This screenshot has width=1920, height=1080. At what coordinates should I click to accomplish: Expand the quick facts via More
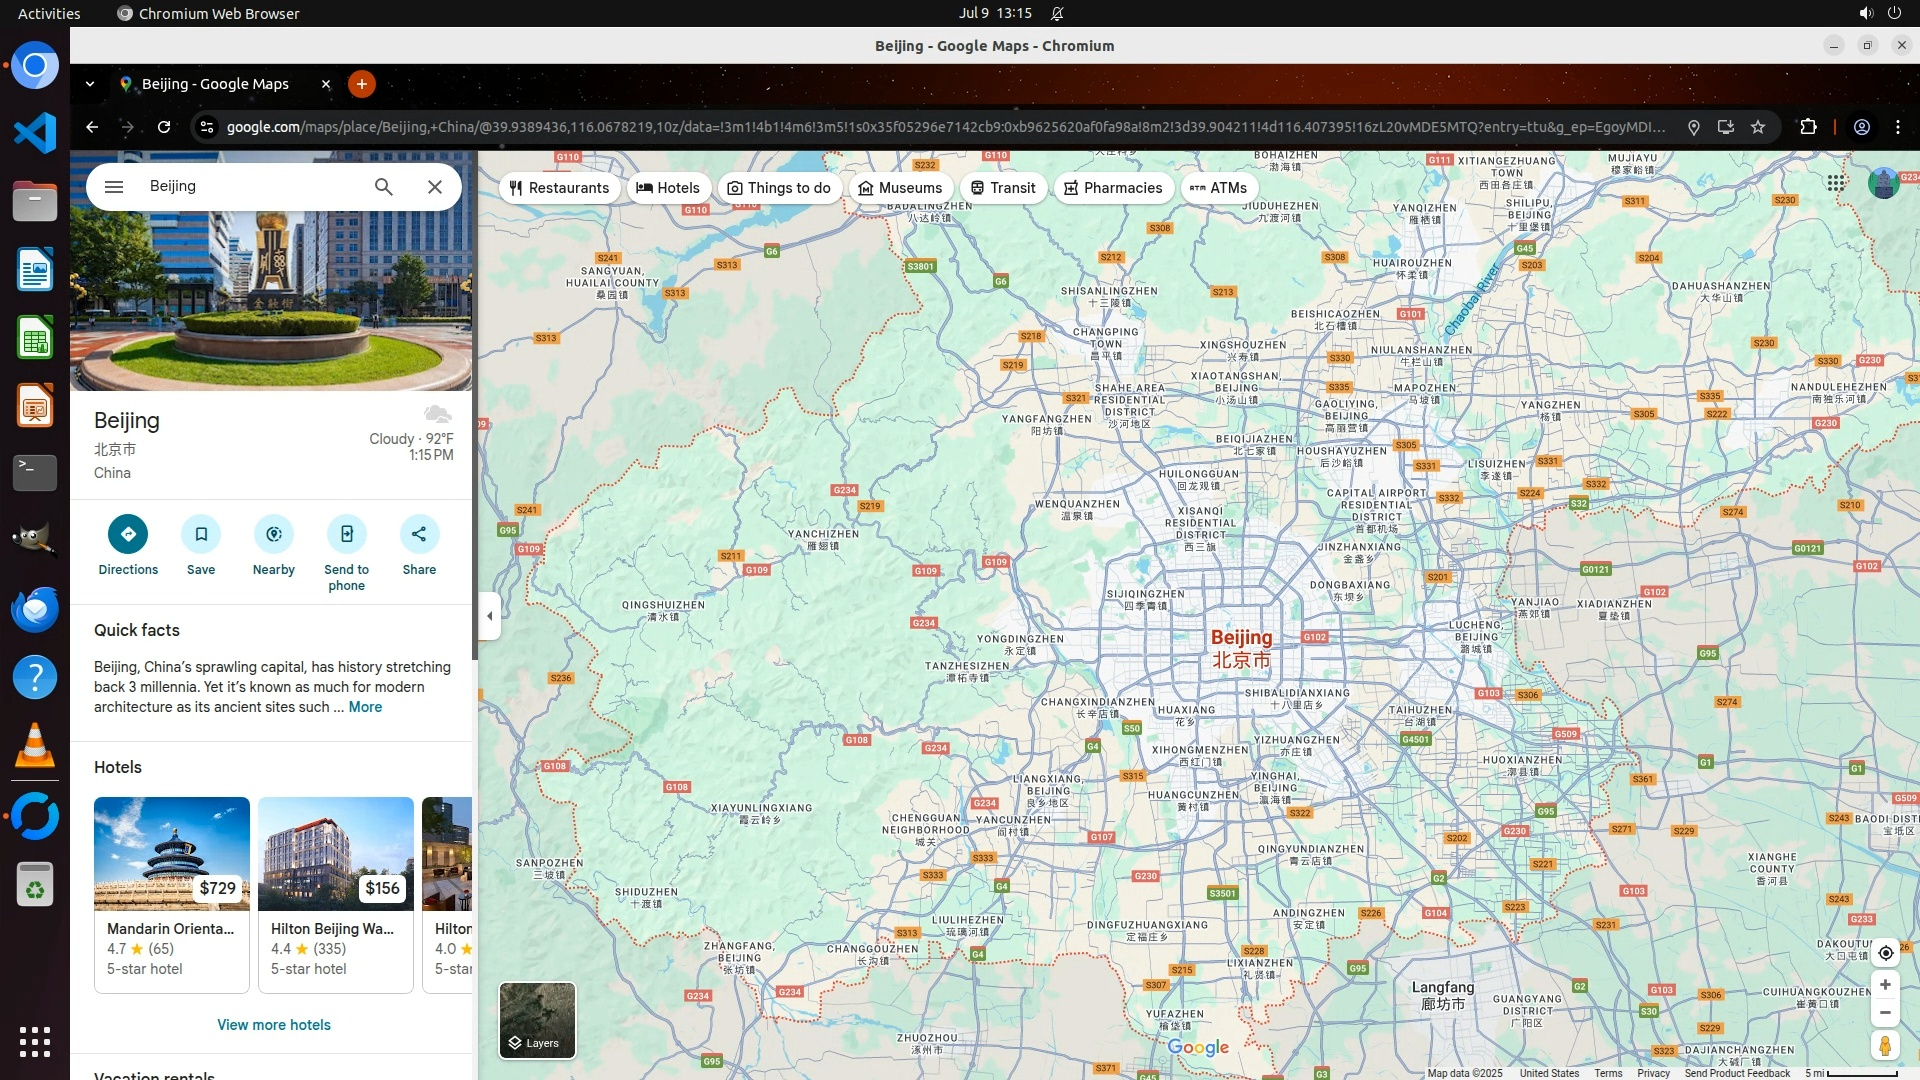coord(365,707)
